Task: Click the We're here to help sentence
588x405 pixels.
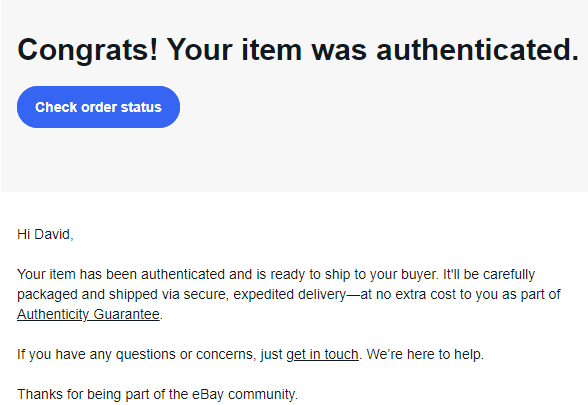Action: tap(425, 354)
